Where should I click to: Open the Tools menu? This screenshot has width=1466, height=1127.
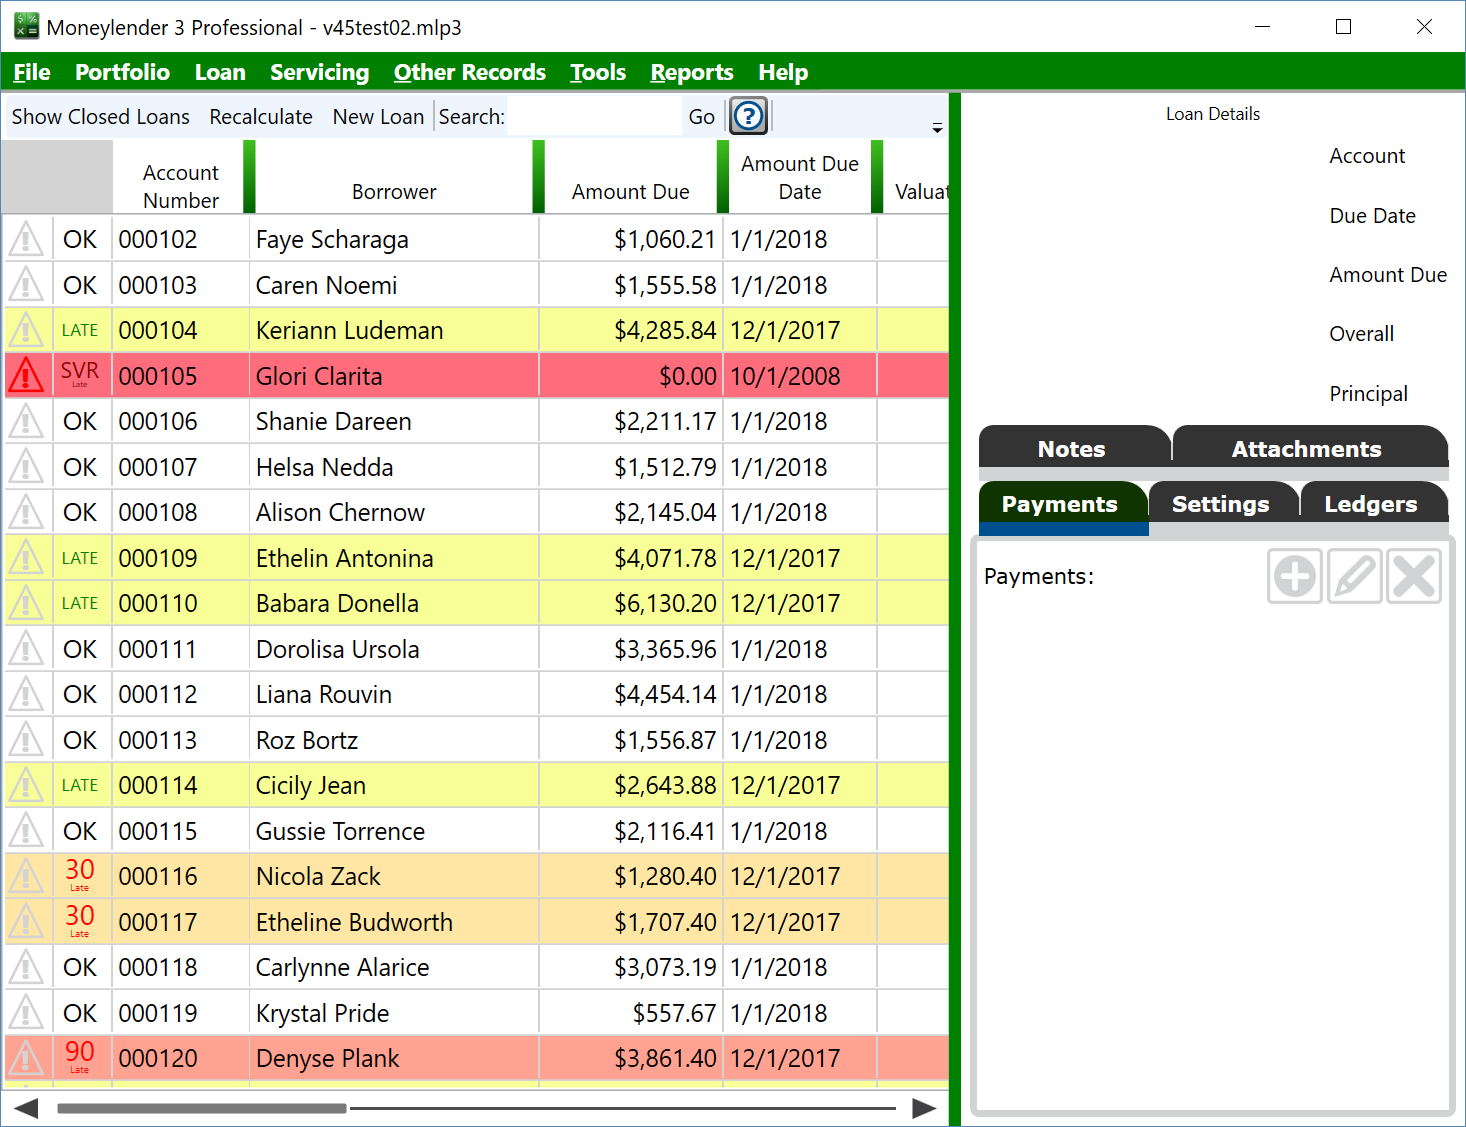tap(598, 72)
